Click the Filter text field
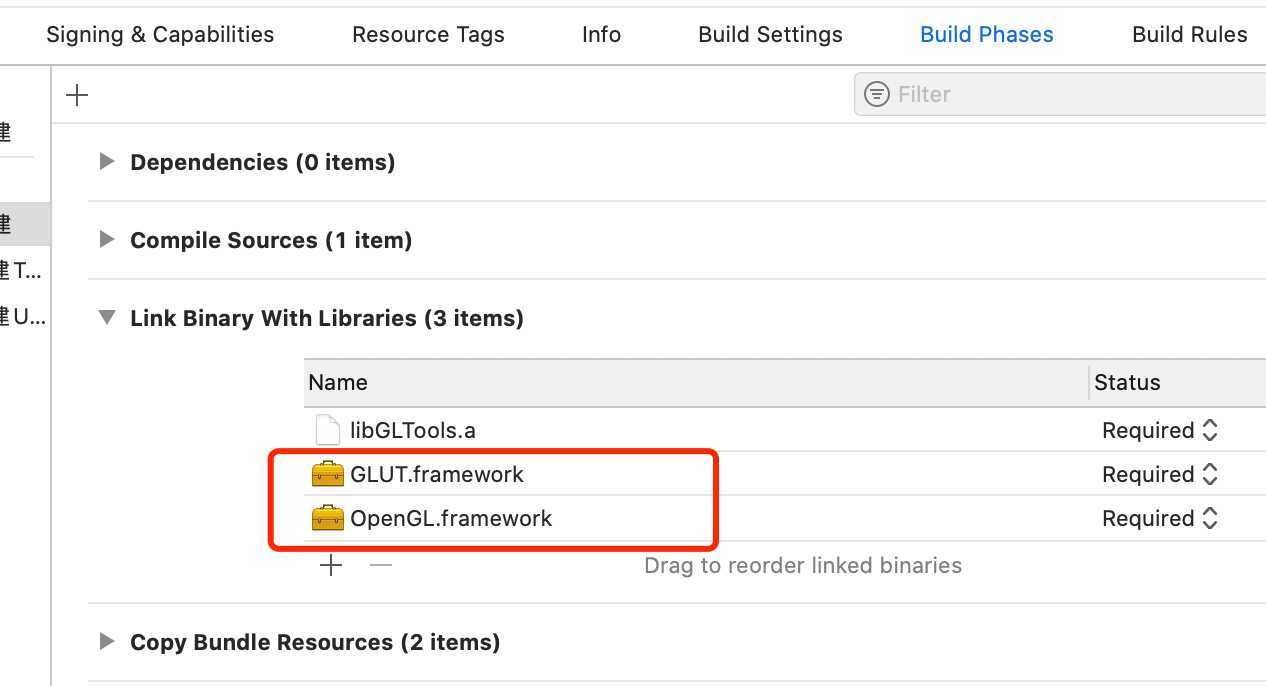1266x686 pixels. point(1070,94)
